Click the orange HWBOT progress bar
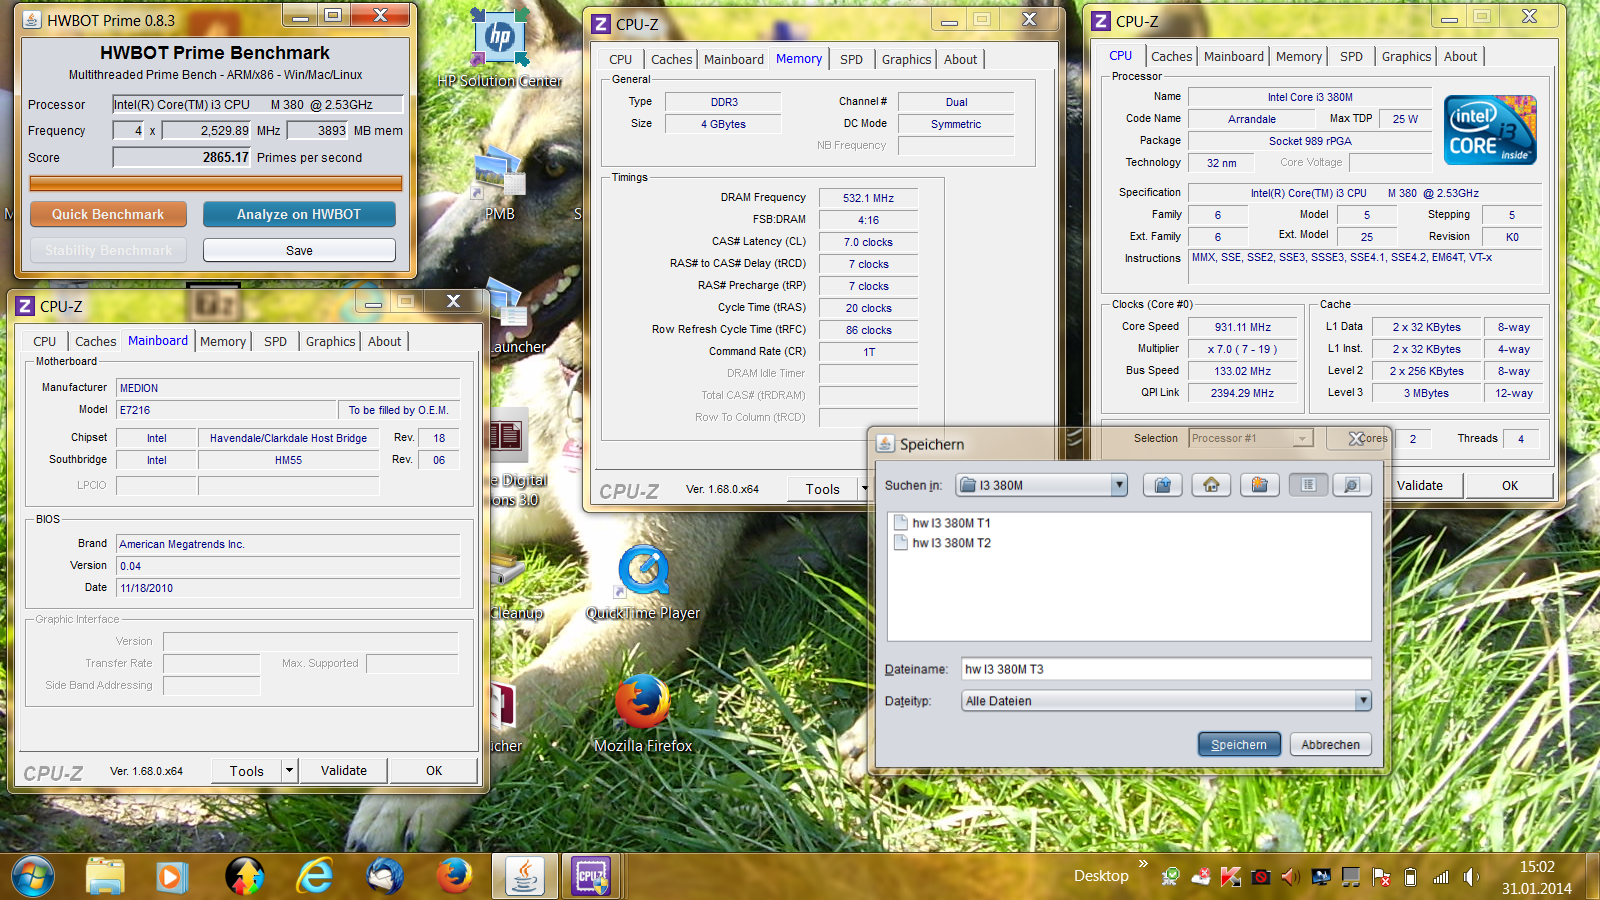 pyautogui.click(x=216, y=183)
